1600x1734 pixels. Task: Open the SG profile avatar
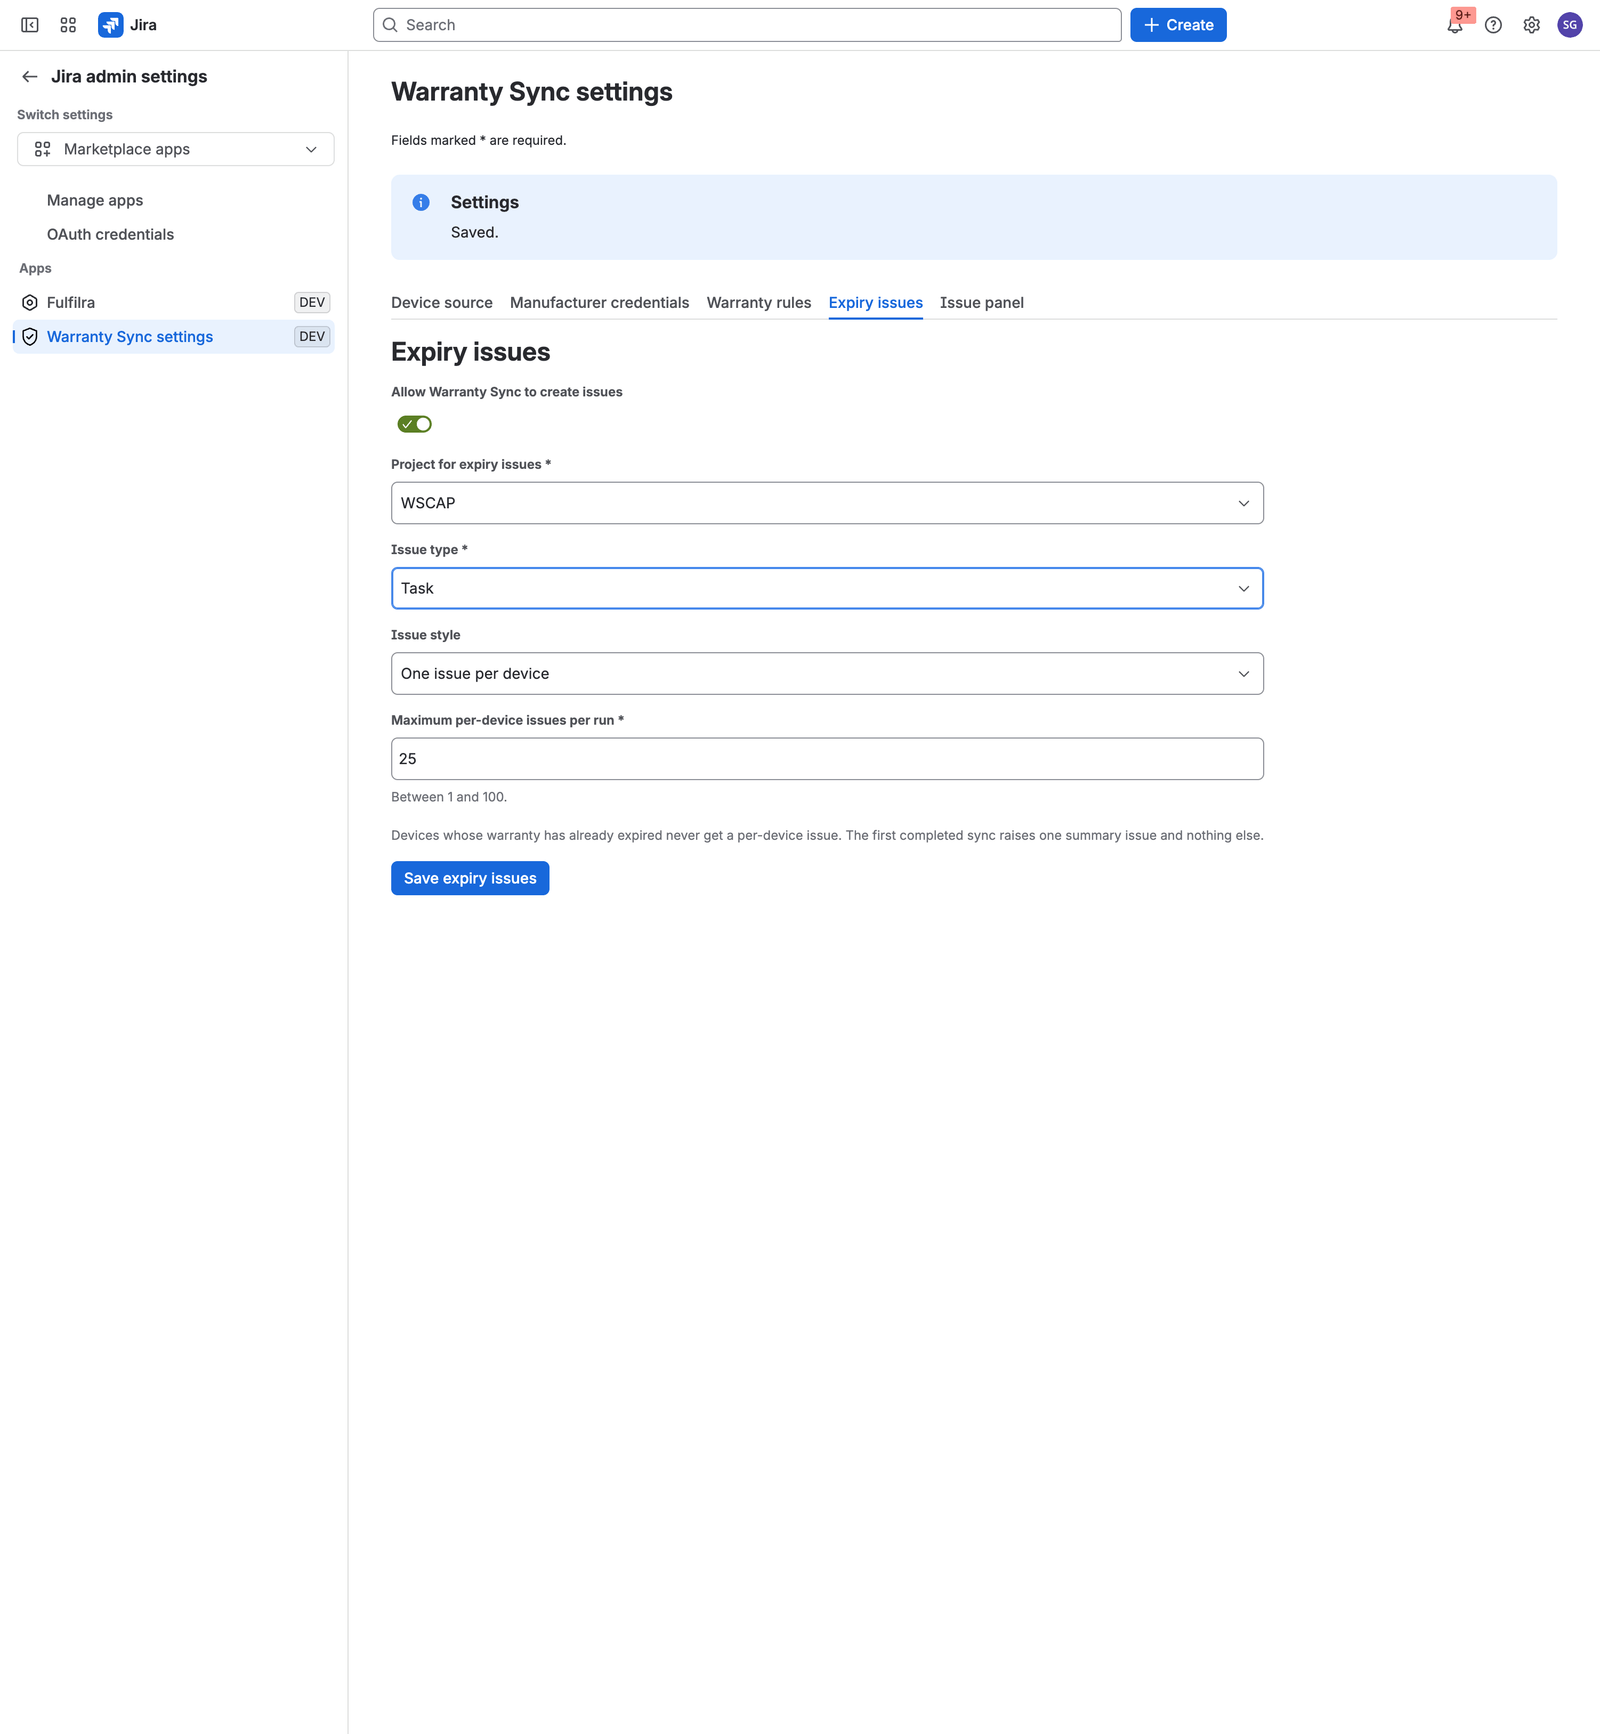tap(1570, 25)
